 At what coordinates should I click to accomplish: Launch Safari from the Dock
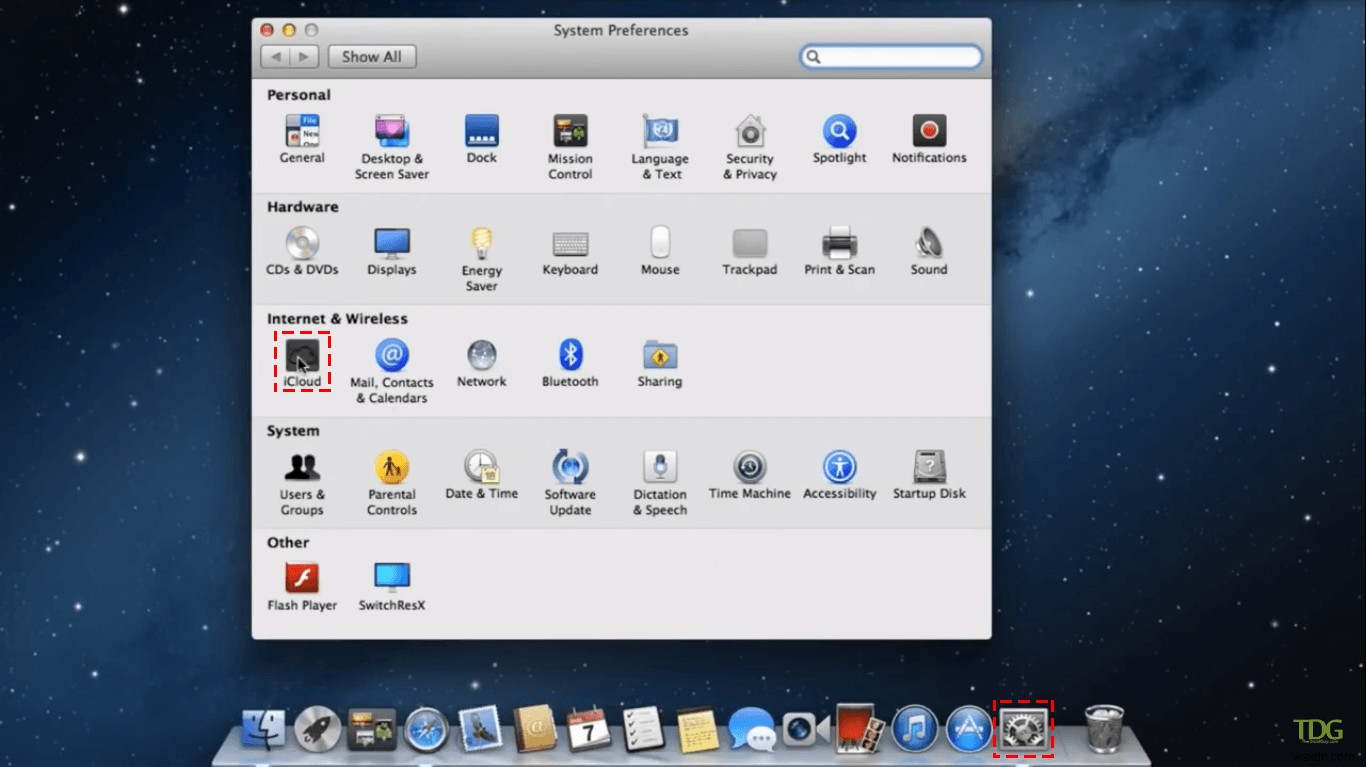[424, 729]
